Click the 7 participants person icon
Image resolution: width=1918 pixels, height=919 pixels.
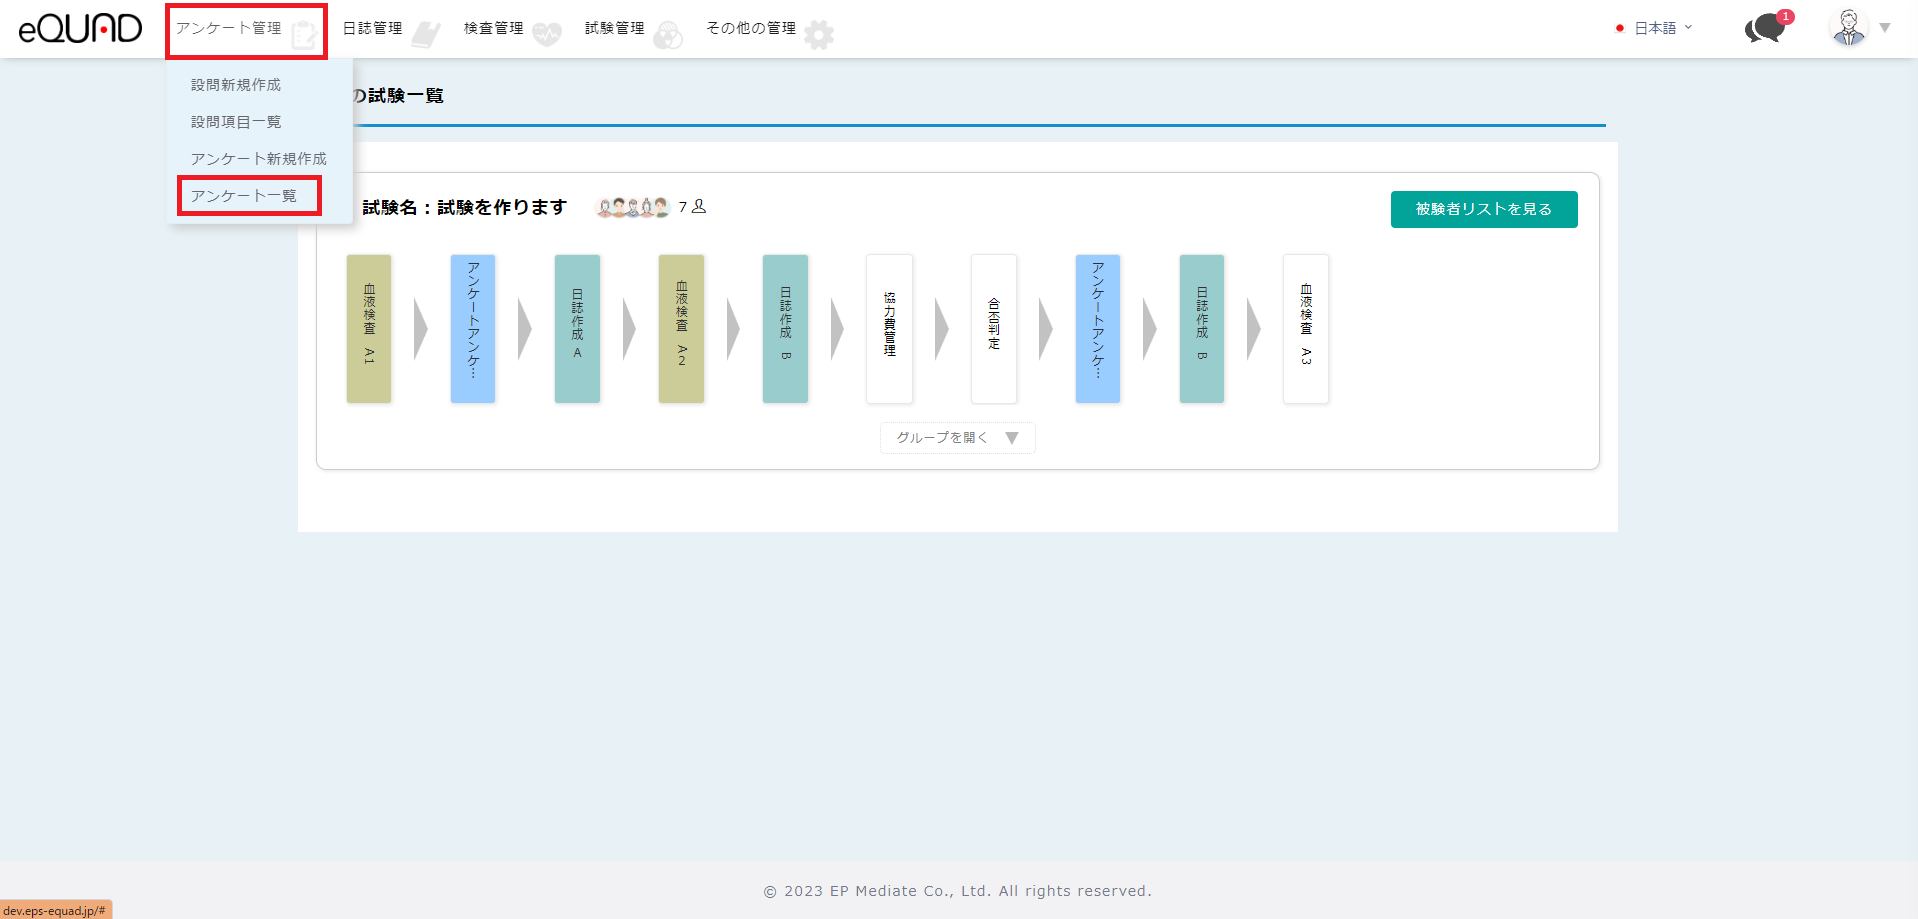[x=699, y=206]
